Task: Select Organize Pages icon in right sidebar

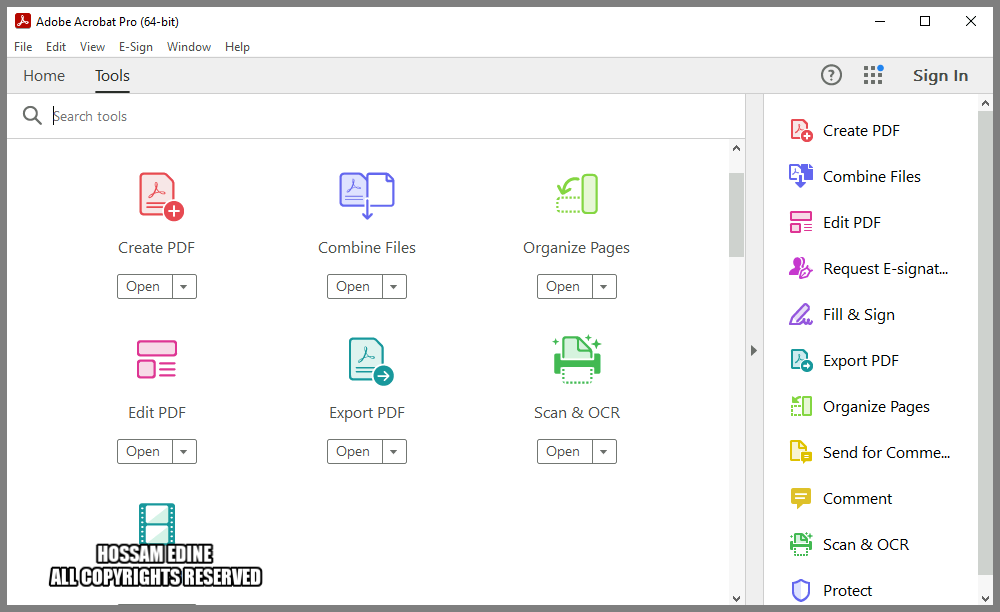Action: (x=801, y=406)
